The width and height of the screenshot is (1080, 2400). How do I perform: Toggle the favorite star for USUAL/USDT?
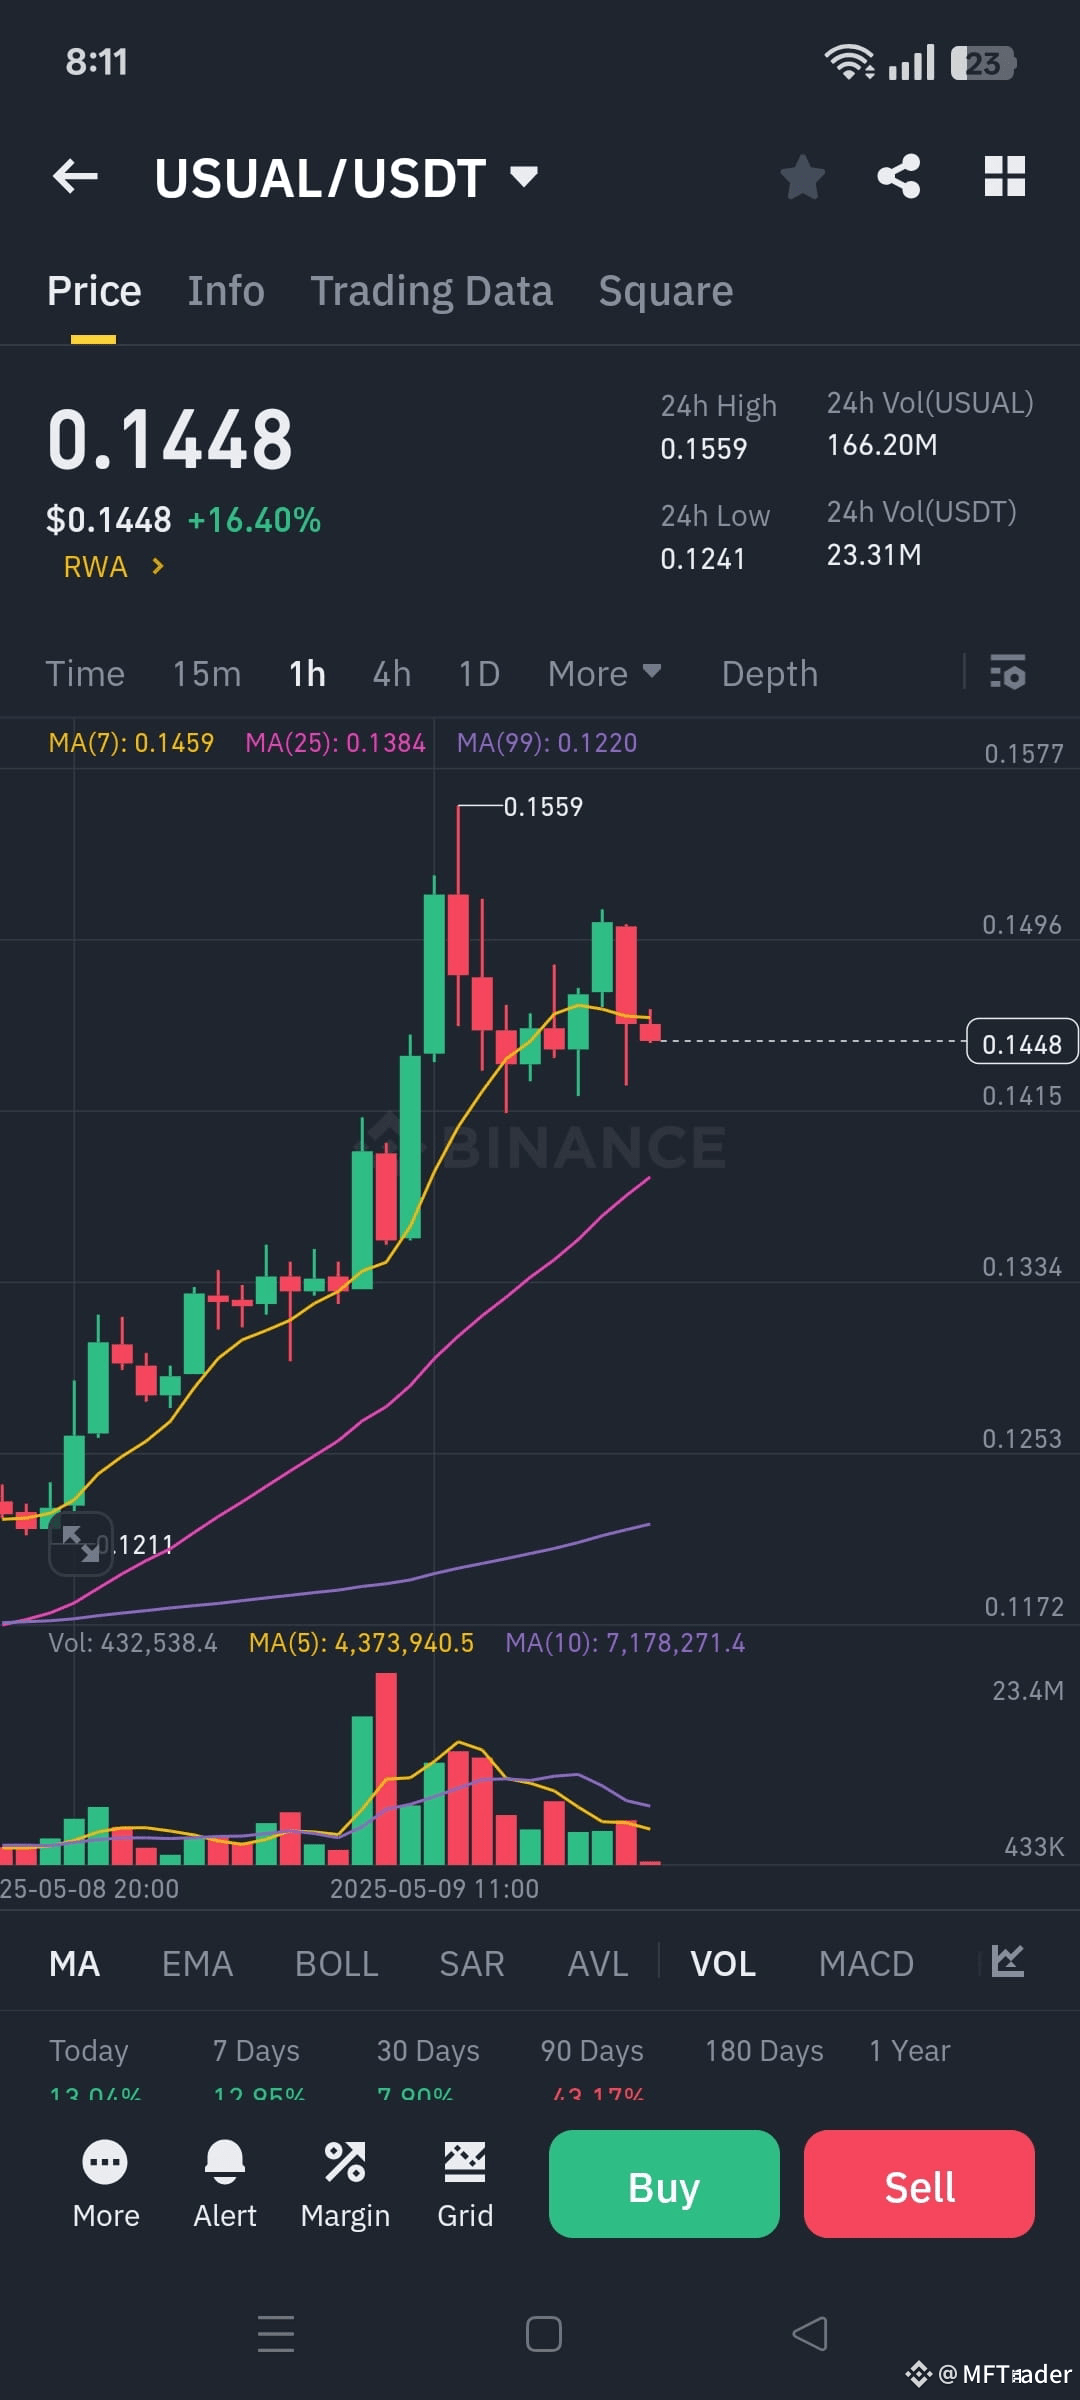point(802,176)
